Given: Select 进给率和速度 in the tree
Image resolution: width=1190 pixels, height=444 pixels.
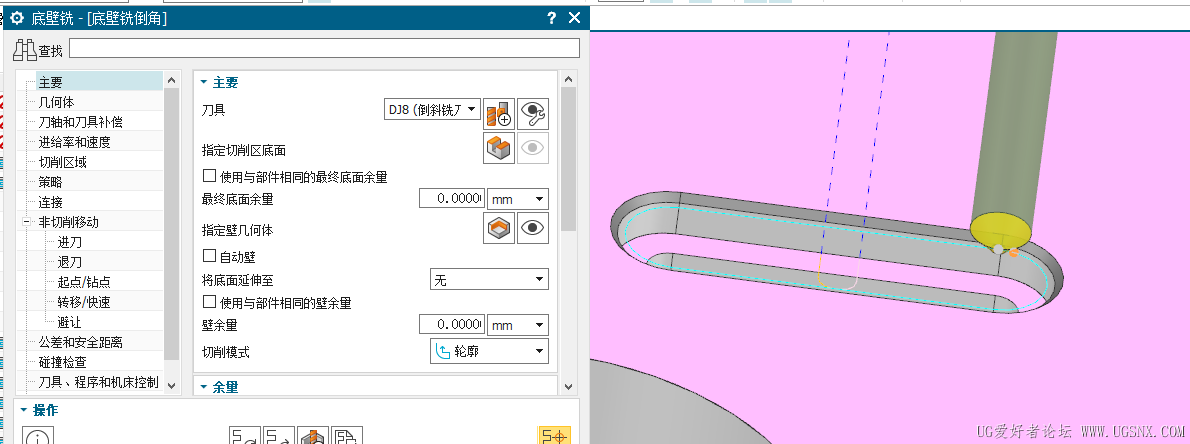Looking at the screenshot, I should tap(74, 142).
